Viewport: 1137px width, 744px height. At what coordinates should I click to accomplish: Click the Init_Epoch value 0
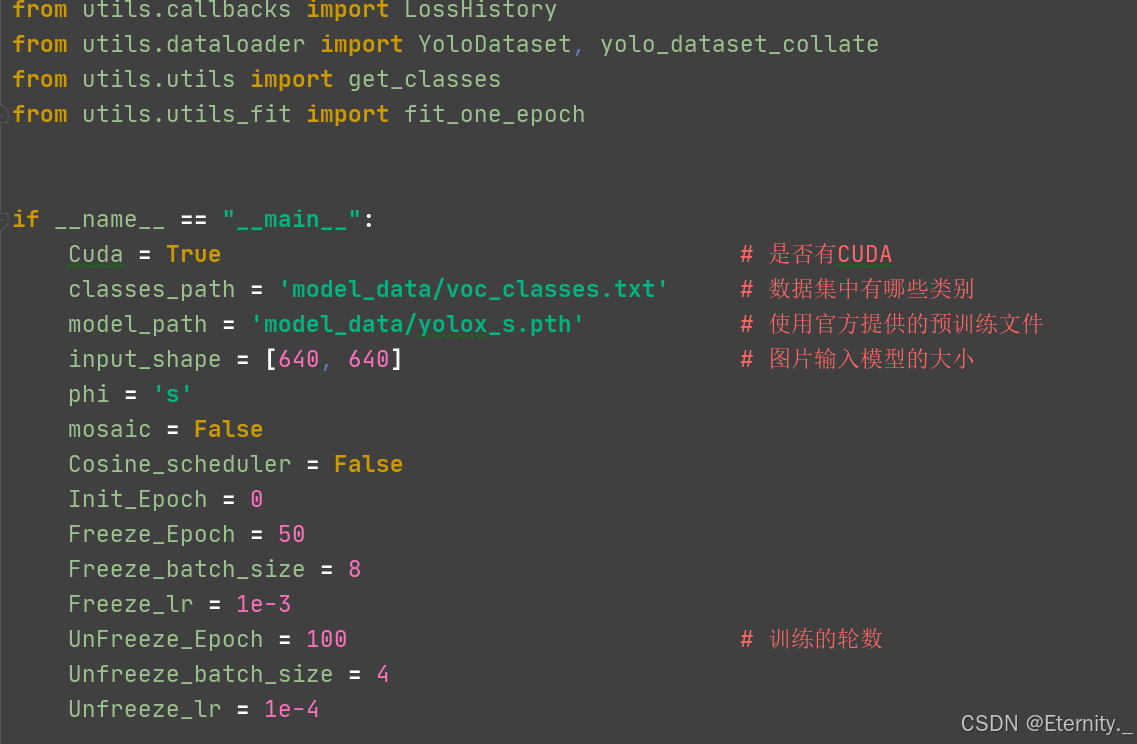257,499
